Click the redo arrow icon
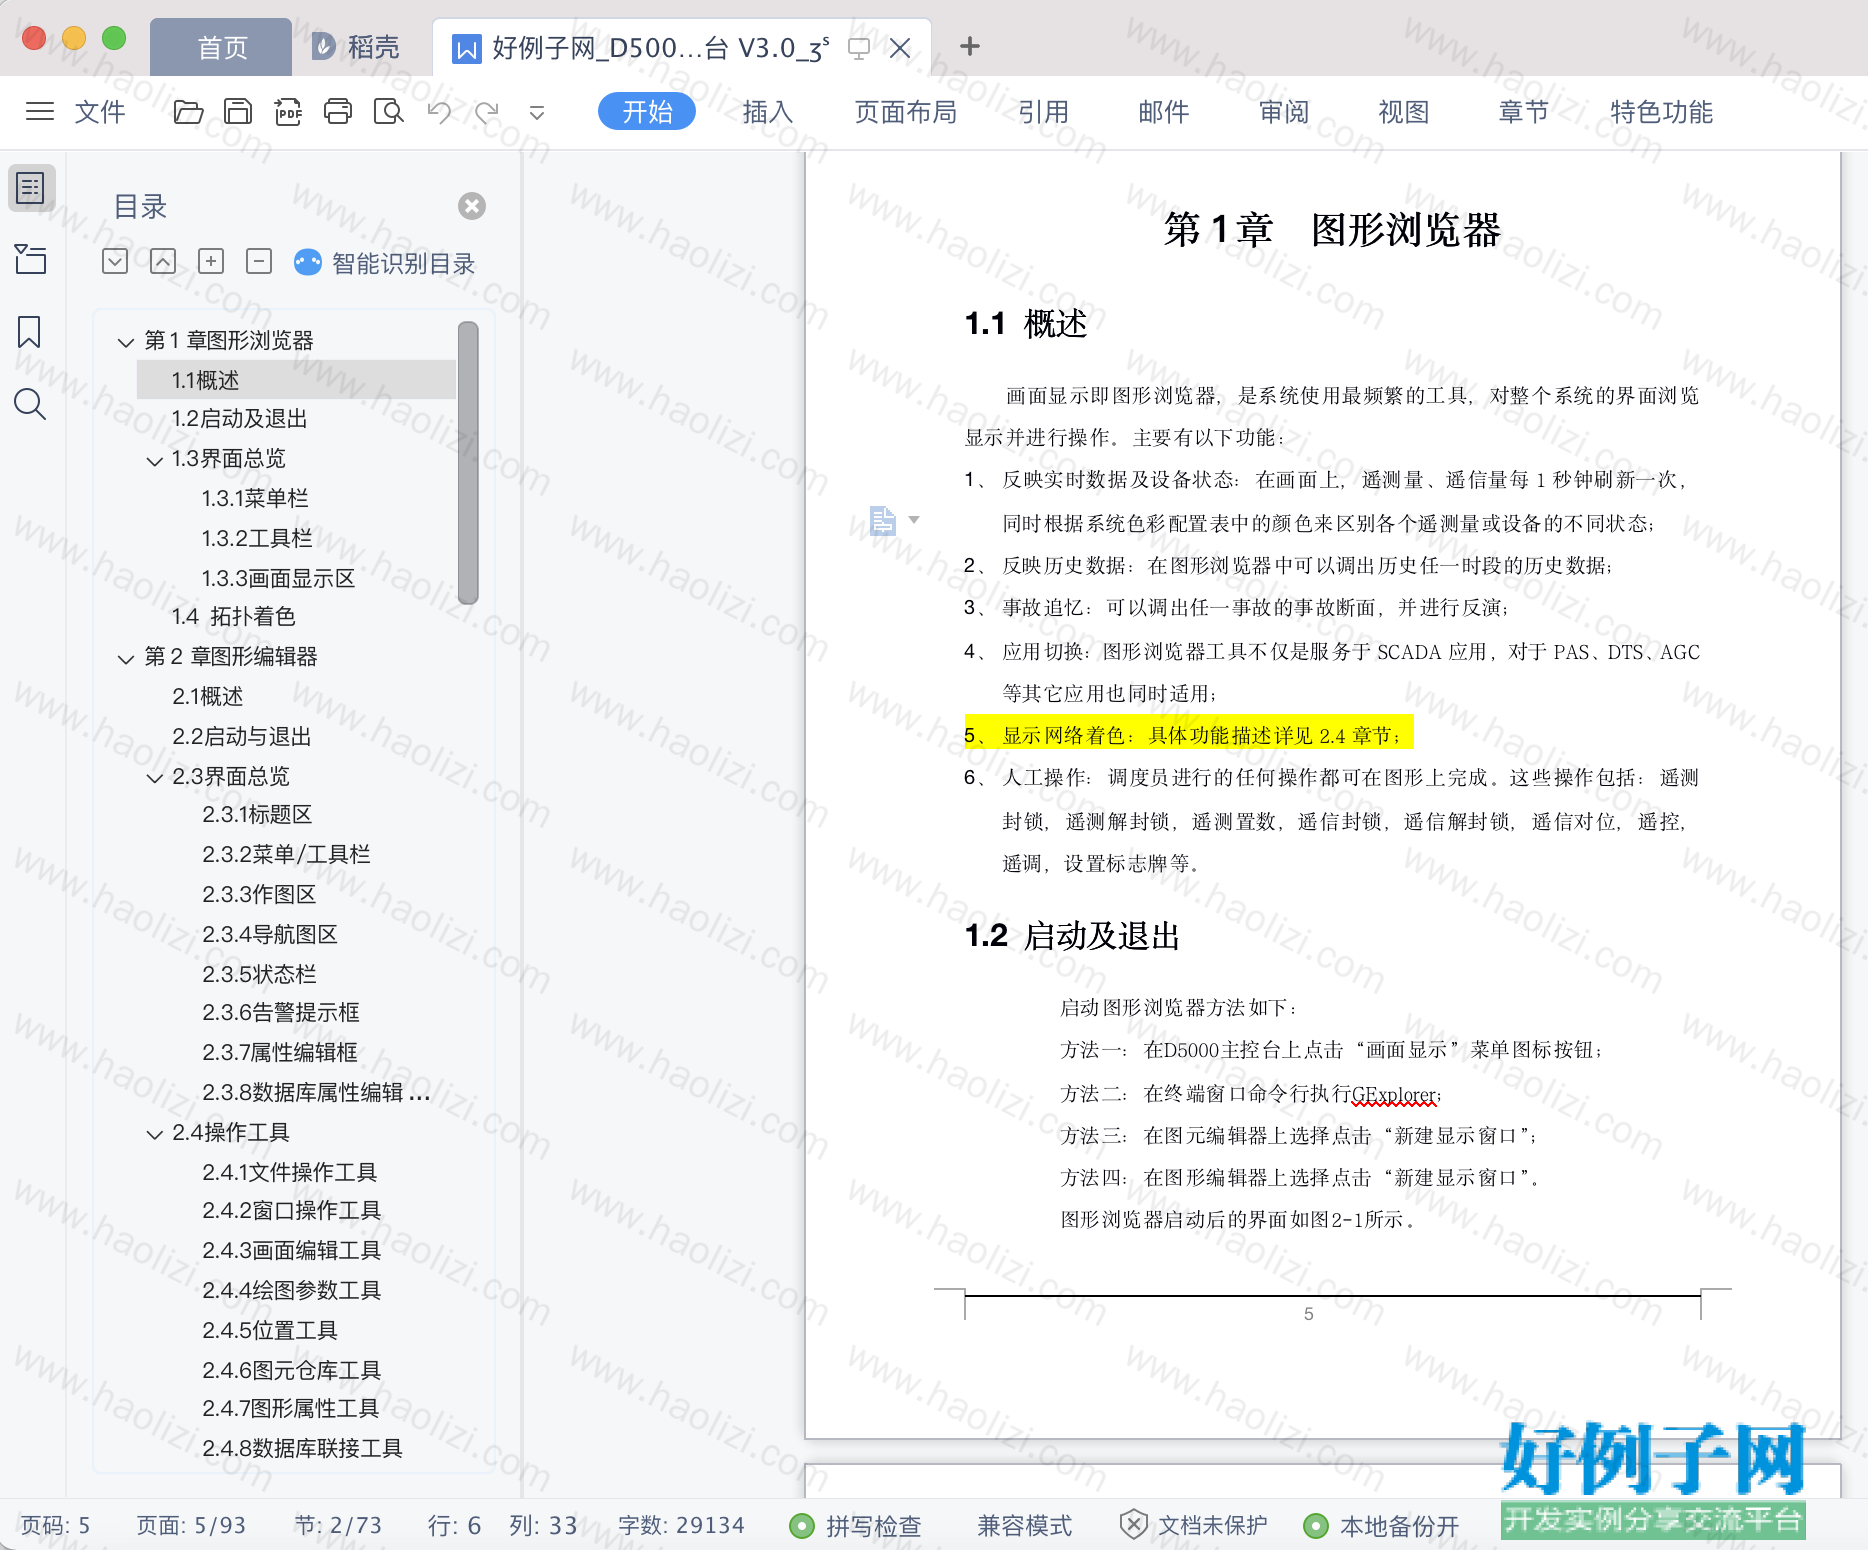The width and height of the screenshot is (1868, 1550). (487, 111)
